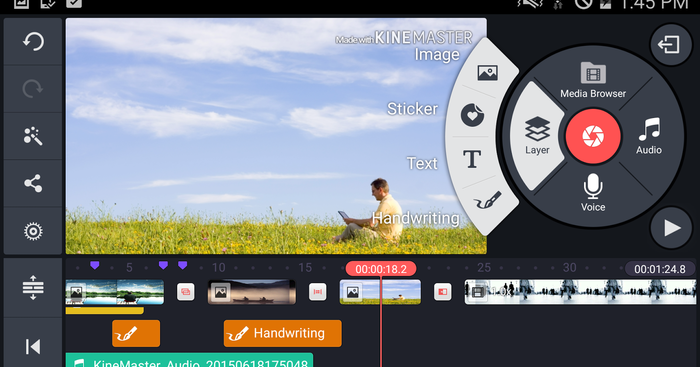Image resolution: width=700 pixels, height=367 pixels.
Task: Tap the undo arrow icon
Action: click(33, 42)
